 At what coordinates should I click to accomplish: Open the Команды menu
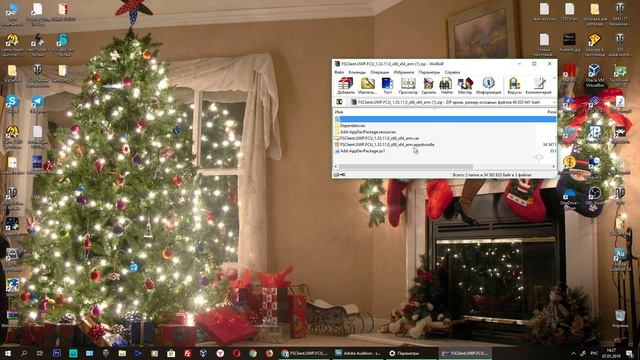357,72
